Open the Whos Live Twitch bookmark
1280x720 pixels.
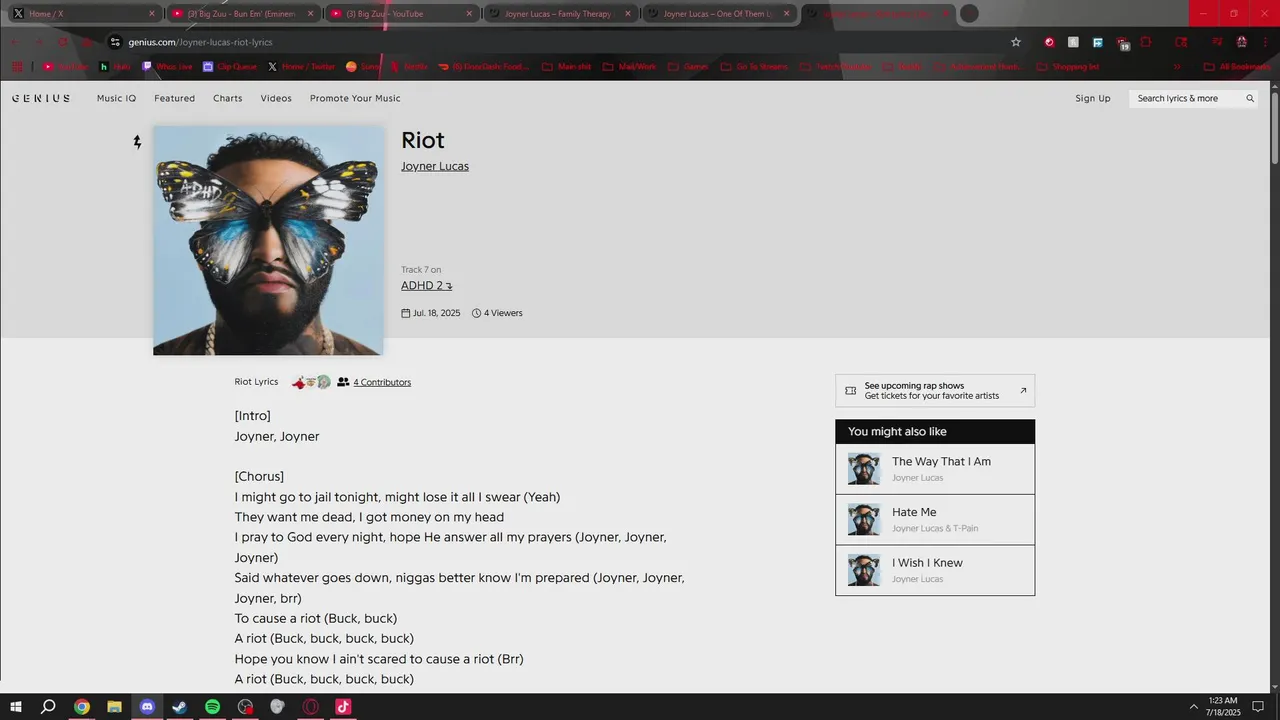tap(167, 67)
